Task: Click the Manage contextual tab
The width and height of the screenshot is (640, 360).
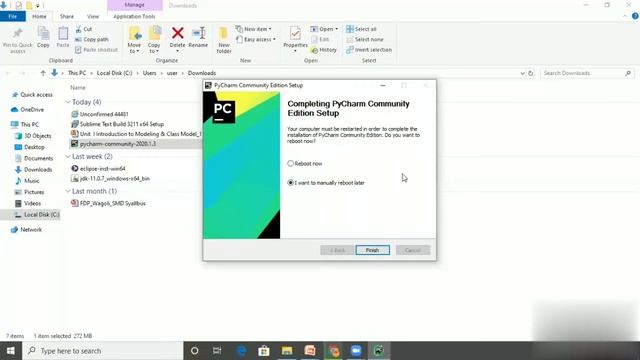Action: pyautogui.click(x=134, y=5)
